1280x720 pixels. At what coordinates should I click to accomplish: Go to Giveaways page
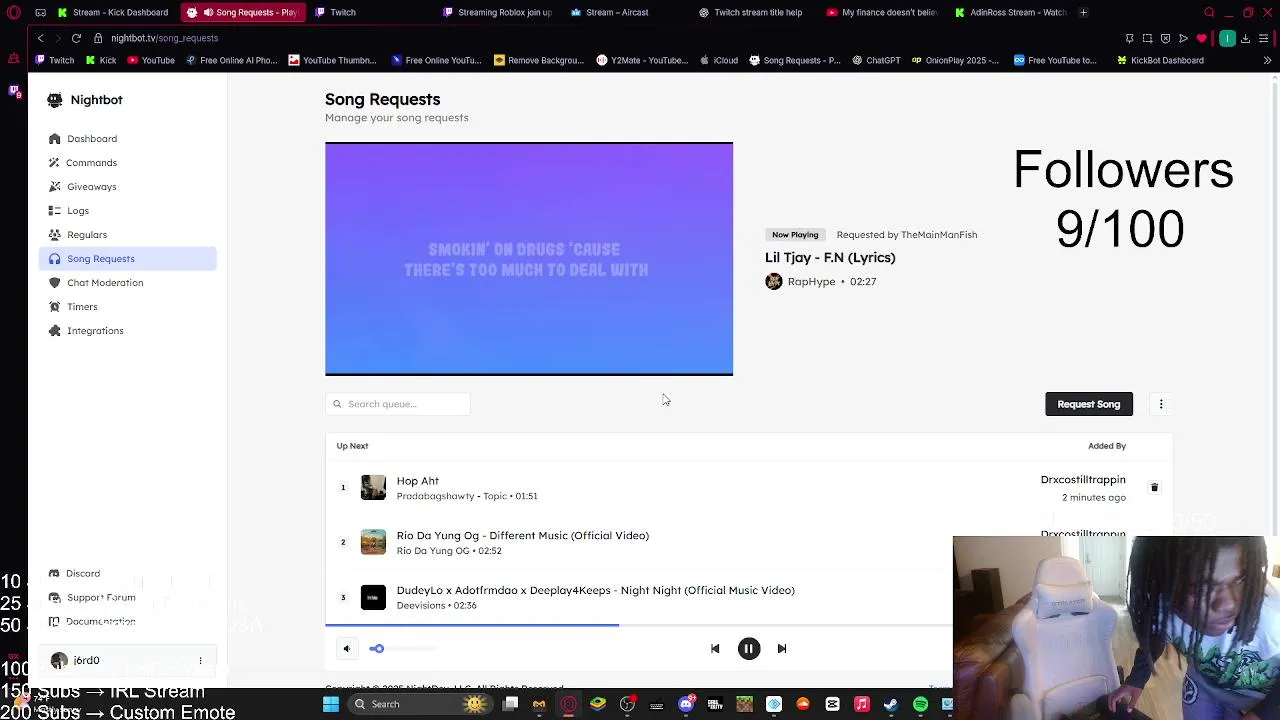point(127,187)
